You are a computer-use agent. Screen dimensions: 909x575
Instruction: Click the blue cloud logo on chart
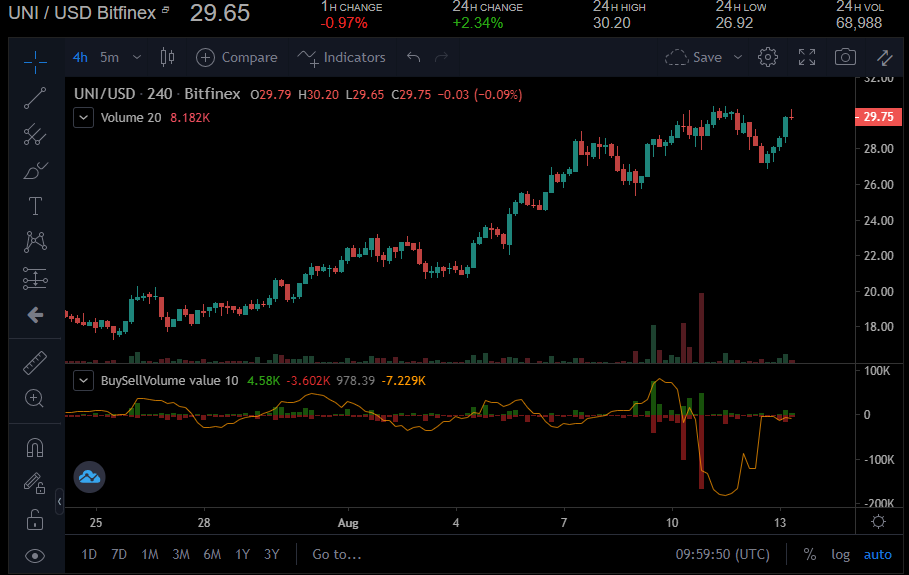[x=89, y=476]
